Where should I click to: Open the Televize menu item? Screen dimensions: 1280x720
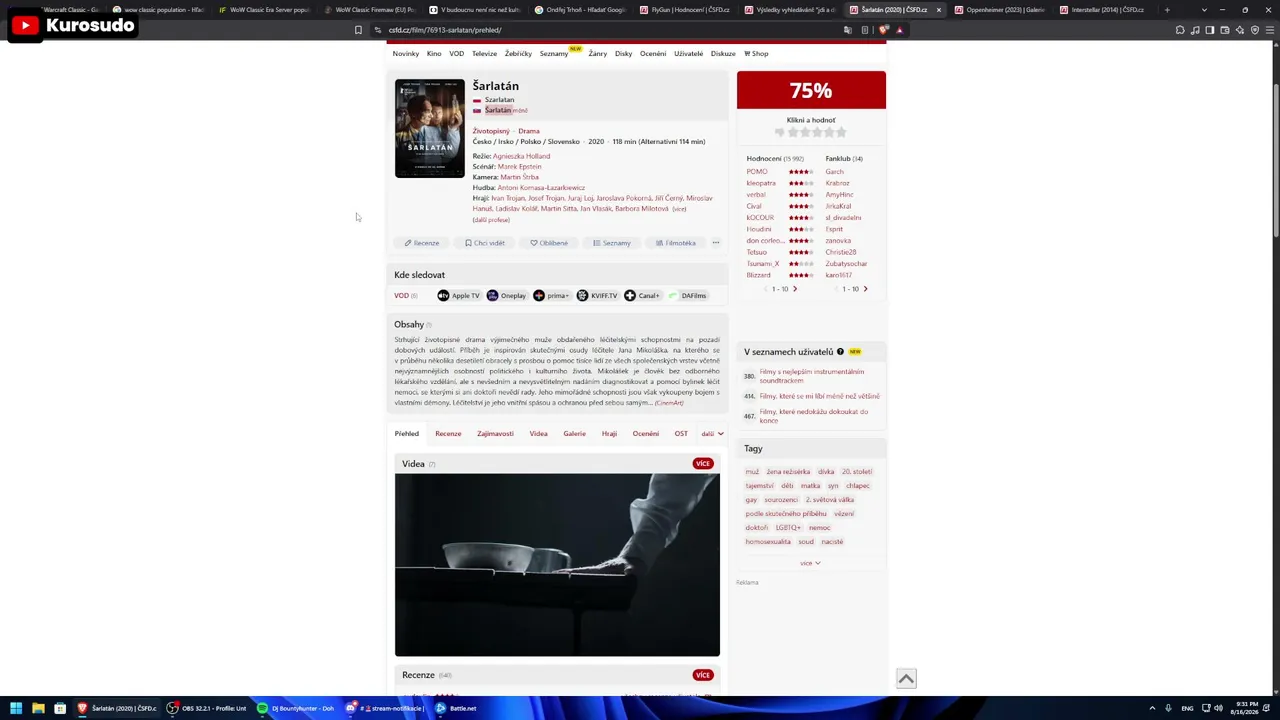(484, 54)
